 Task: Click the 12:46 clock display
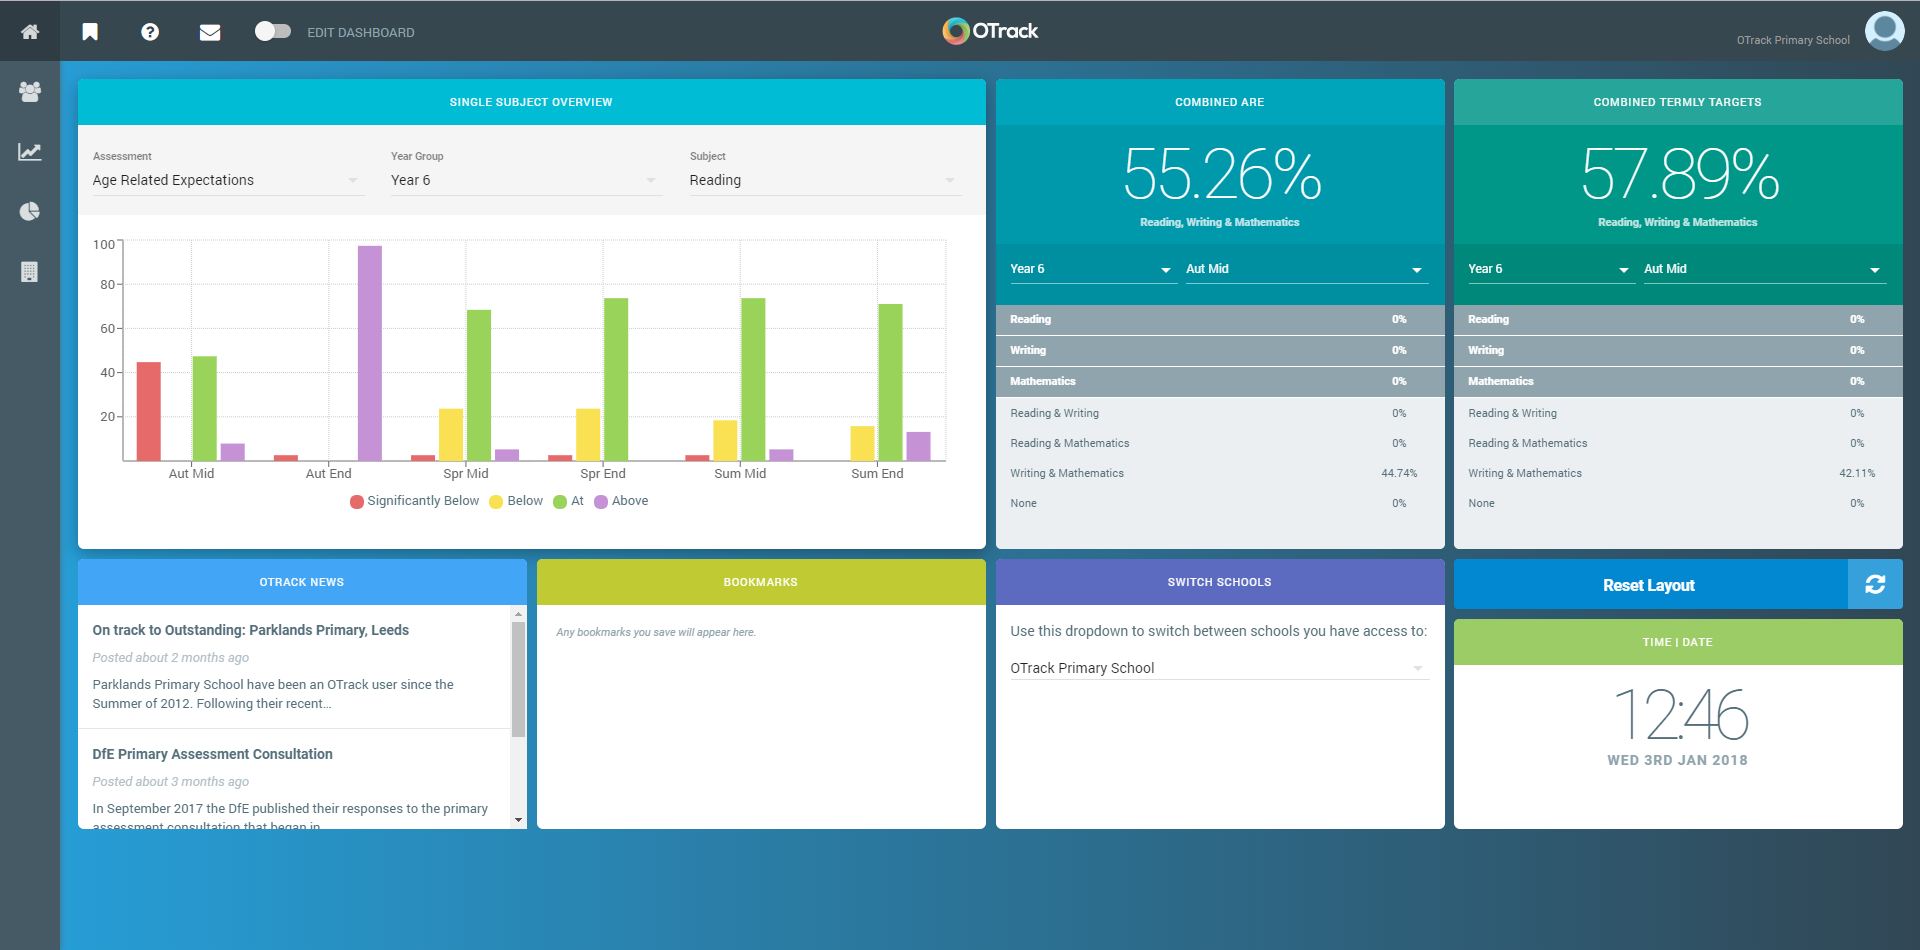click(x=1681, y=715)
